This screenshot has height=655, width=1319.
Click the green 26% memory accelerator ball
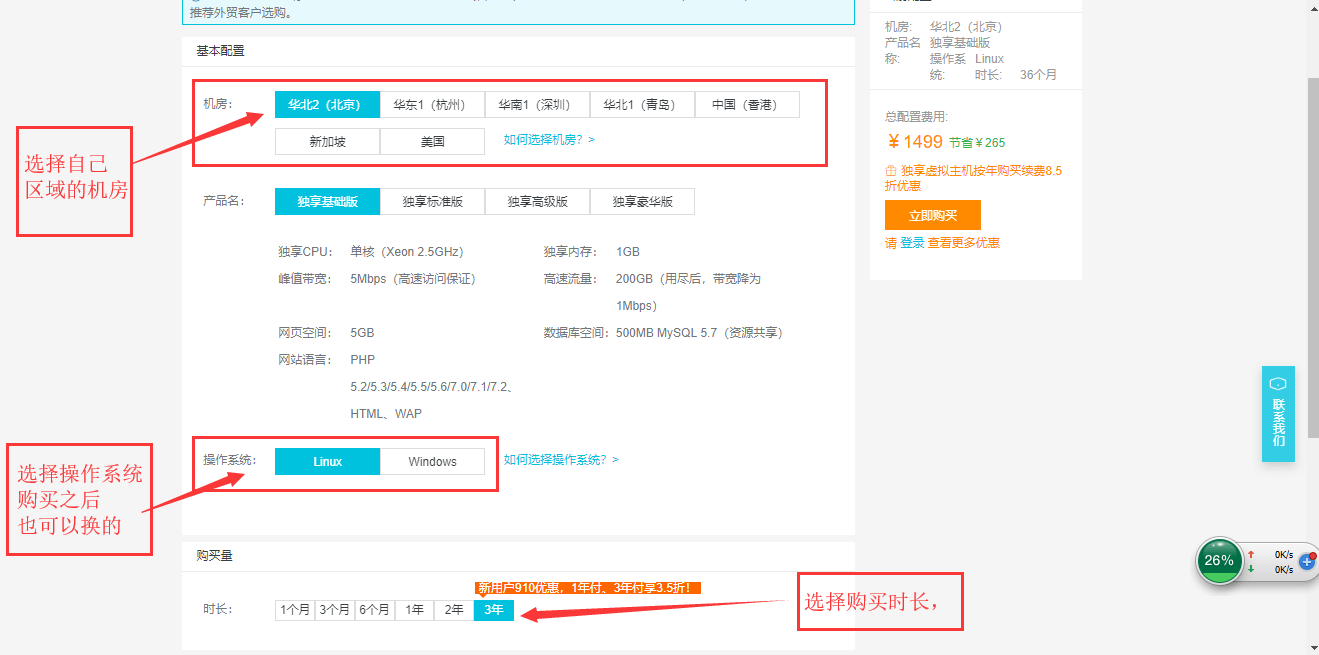(1219, 561)
